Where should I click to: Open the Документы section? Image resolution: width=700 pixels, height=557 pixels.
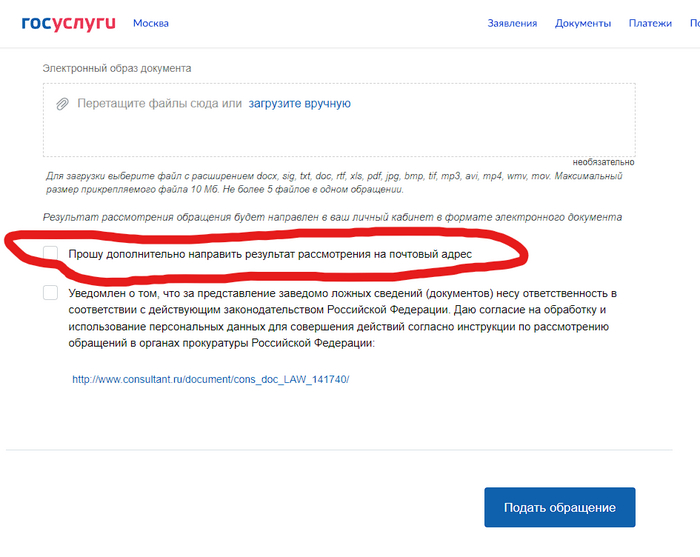click(583, 23)
